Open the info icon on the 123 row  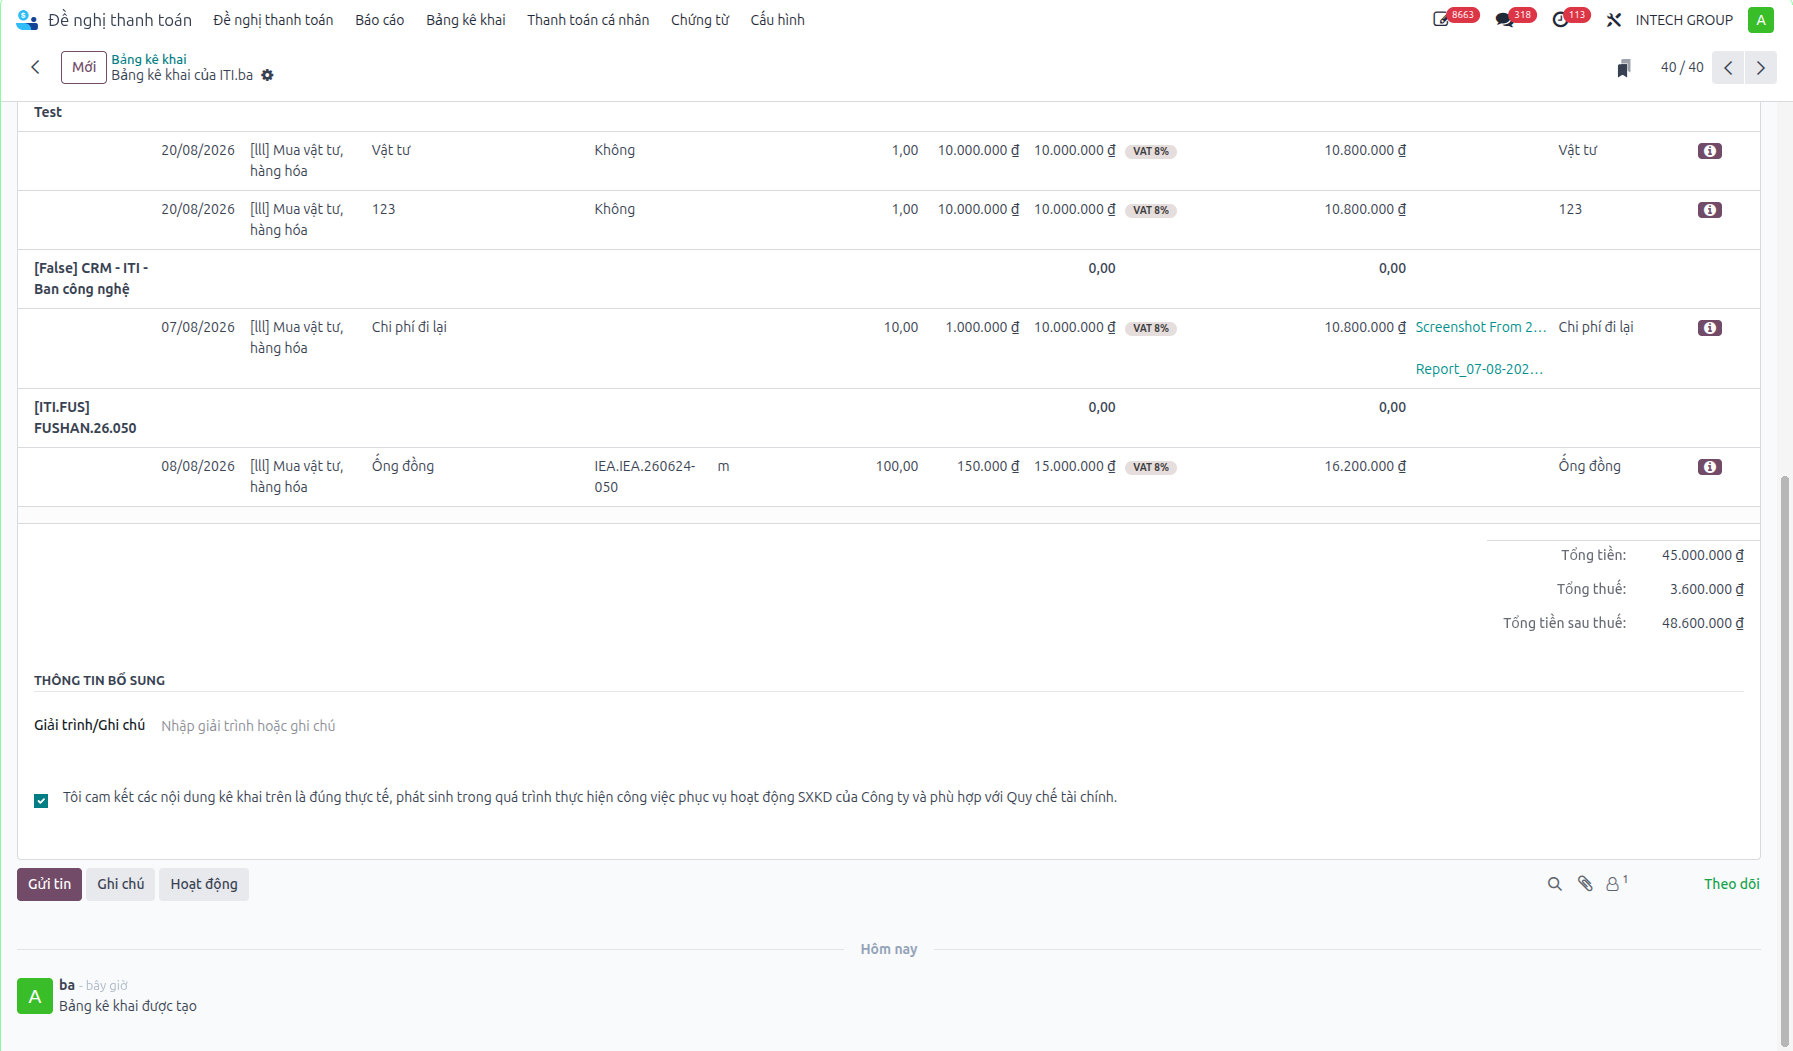(x=1710, y=210)
